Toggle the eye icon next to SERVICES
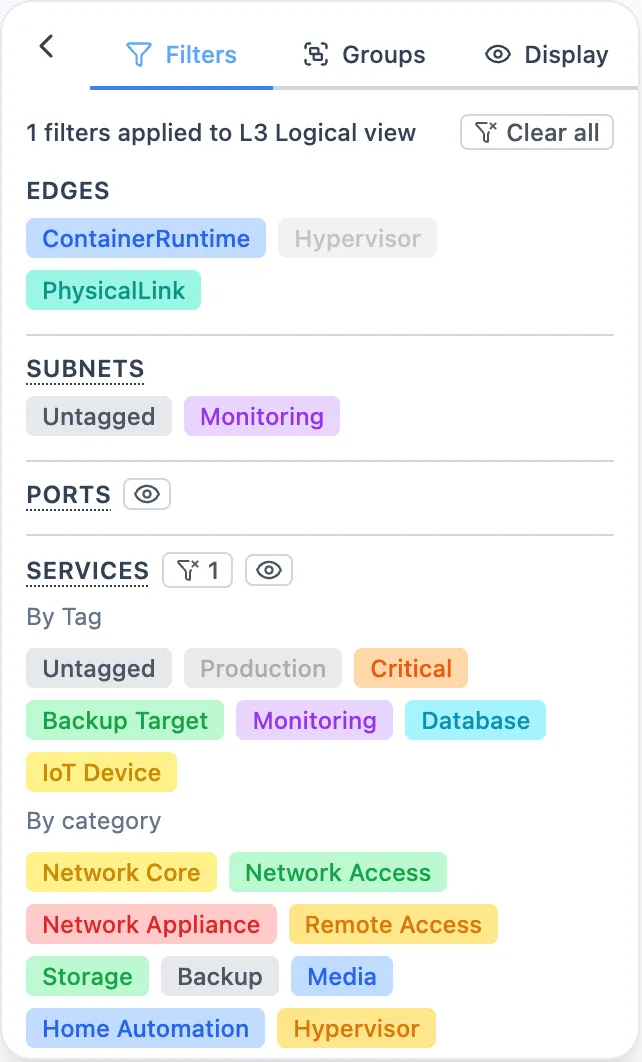 tap(268, 571)
